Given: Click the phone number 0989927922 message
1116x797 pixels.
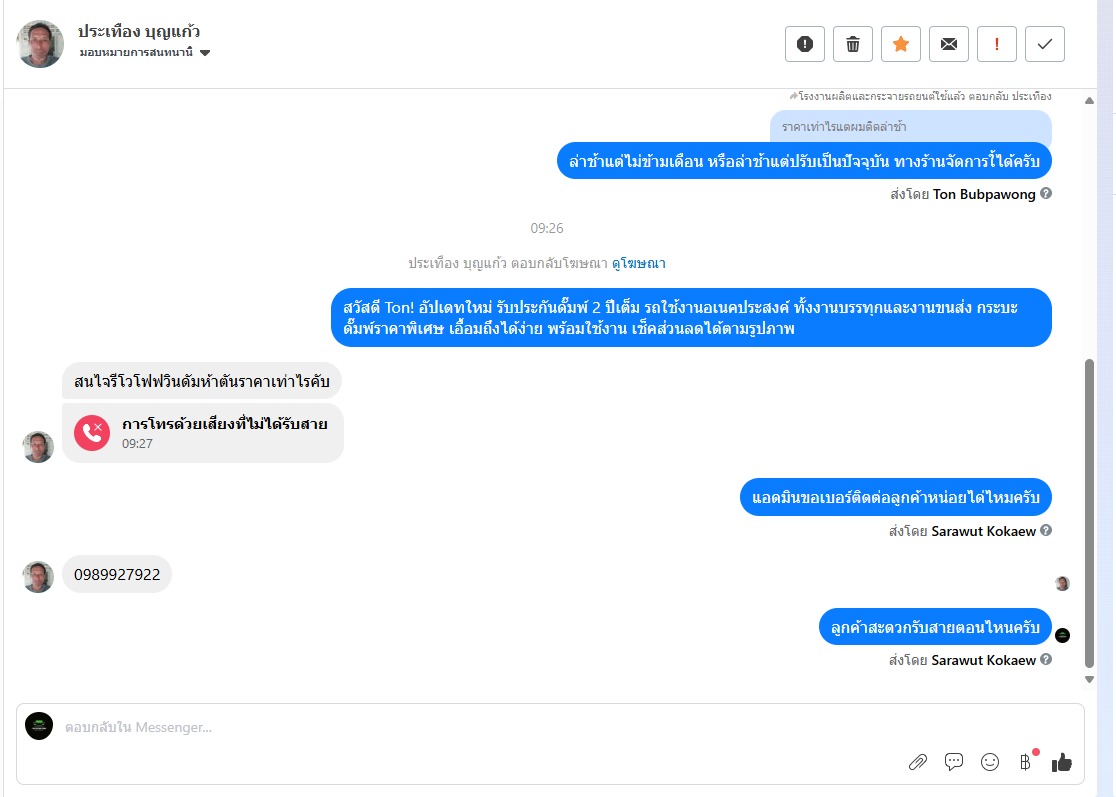Looking at the screenshot, I should tap(117, 575).
